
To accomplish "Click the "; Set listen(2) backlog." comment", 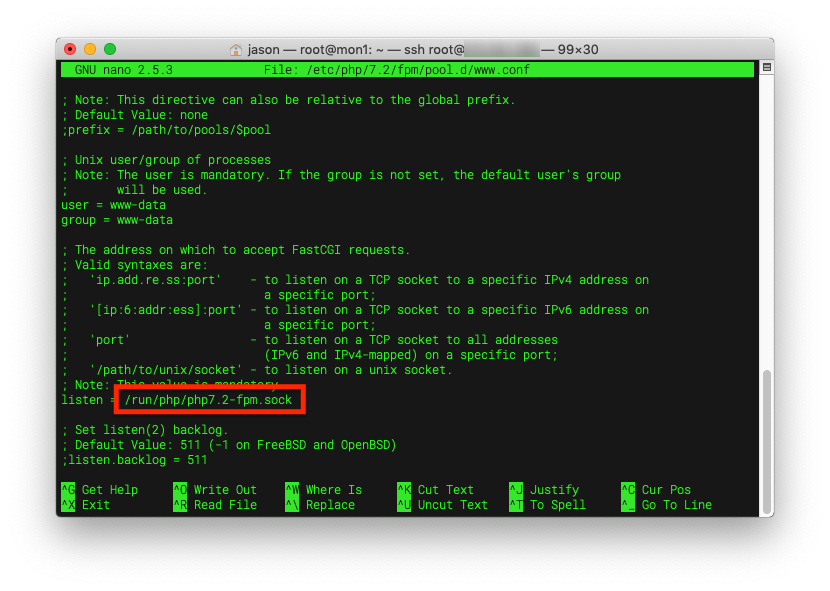I will [x=145, y=429].
